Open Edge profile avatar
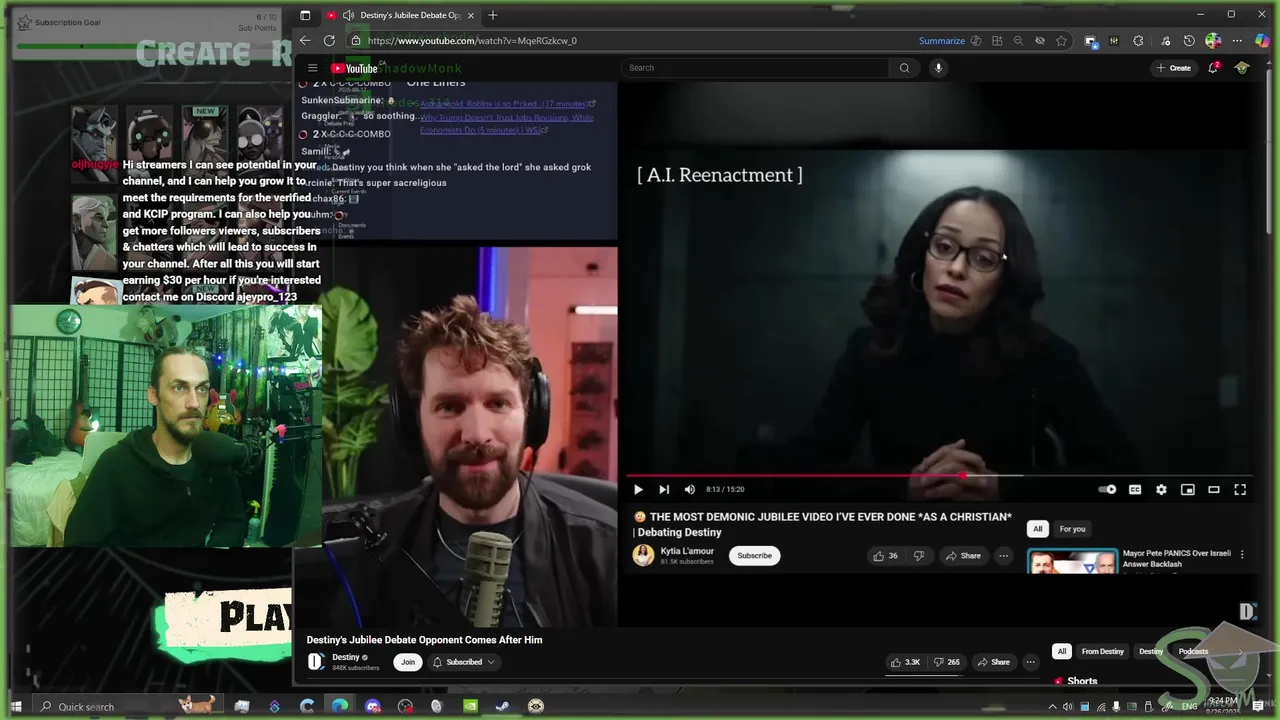Screen dimensions: 1280x720 pyautogui.click(x=1213, y=41)
